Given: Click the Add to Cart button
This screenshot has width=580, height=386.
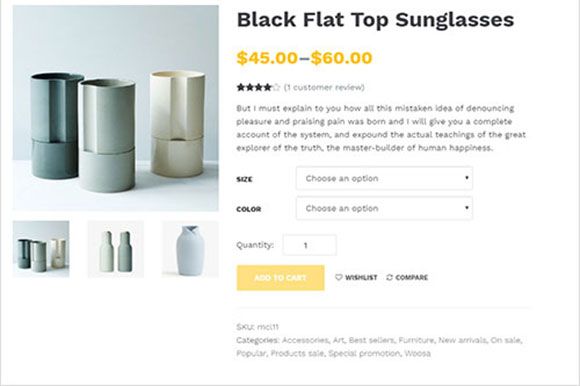Looking at the screenshot, I should click(280, 278).
